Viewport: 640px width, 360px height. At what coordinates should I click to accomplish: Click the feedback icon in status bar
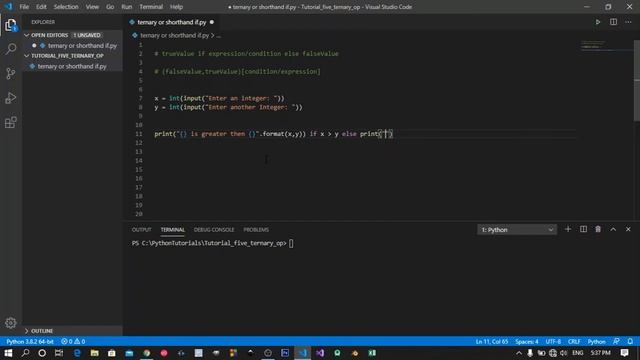(616, 341)
